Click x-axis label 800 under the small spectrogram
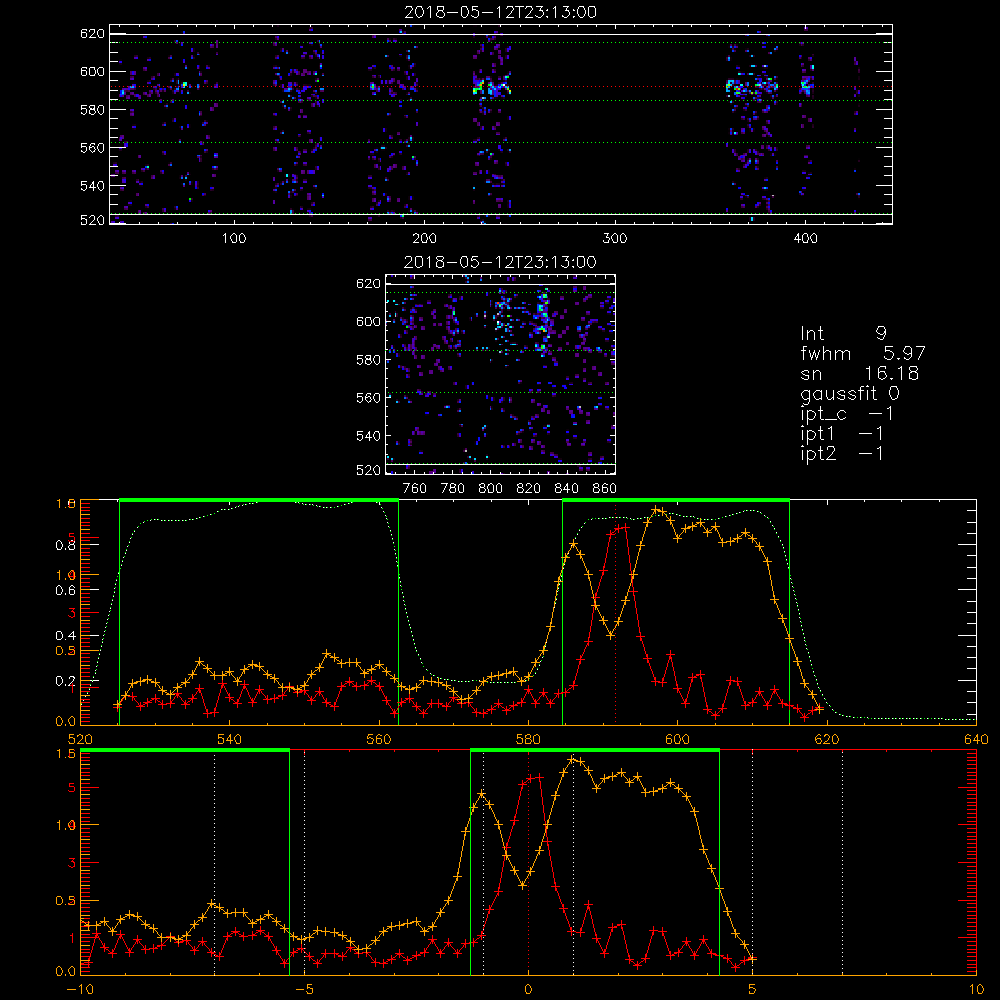The image size is (1000, 1000). [490, 489]
